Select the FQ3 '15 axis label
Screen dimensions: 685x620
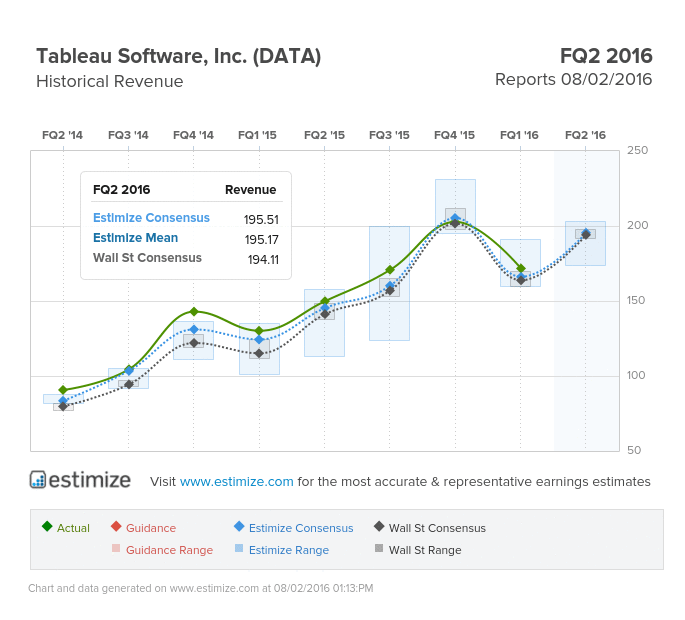coord(389,135)
